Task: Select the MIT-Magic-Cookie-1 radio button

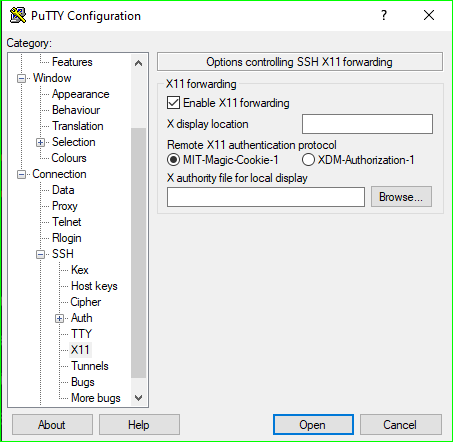Action: click(x=173, y=160)
